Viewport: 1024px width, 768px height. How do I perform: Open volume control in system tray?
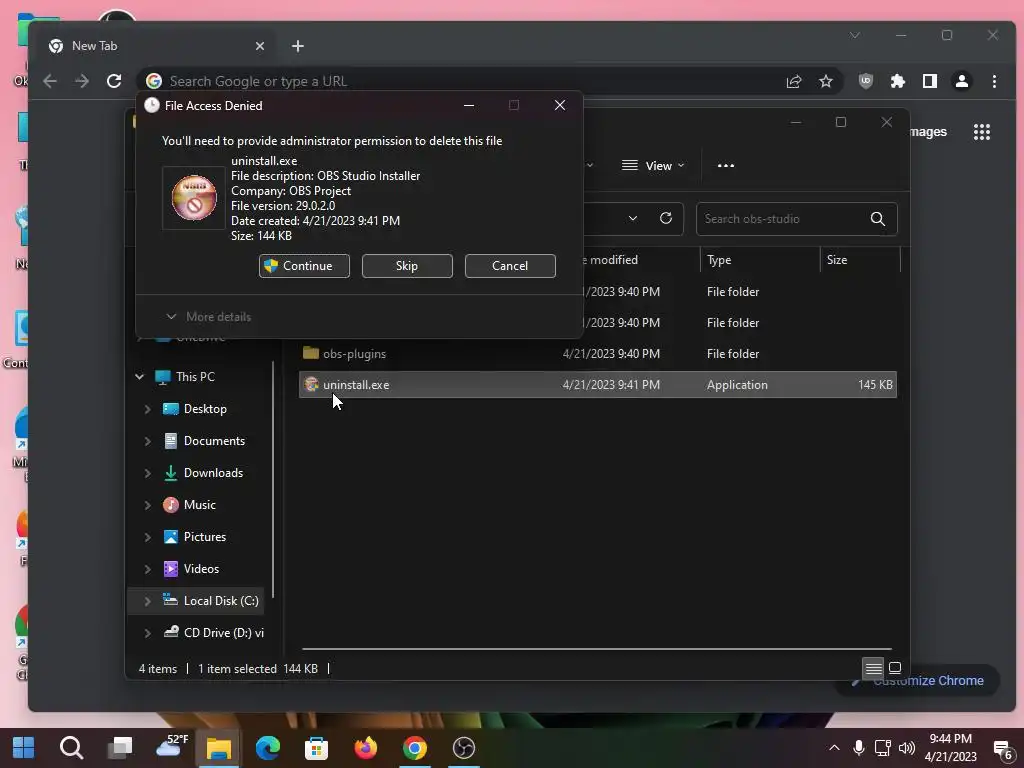click(x=906, y=748)
